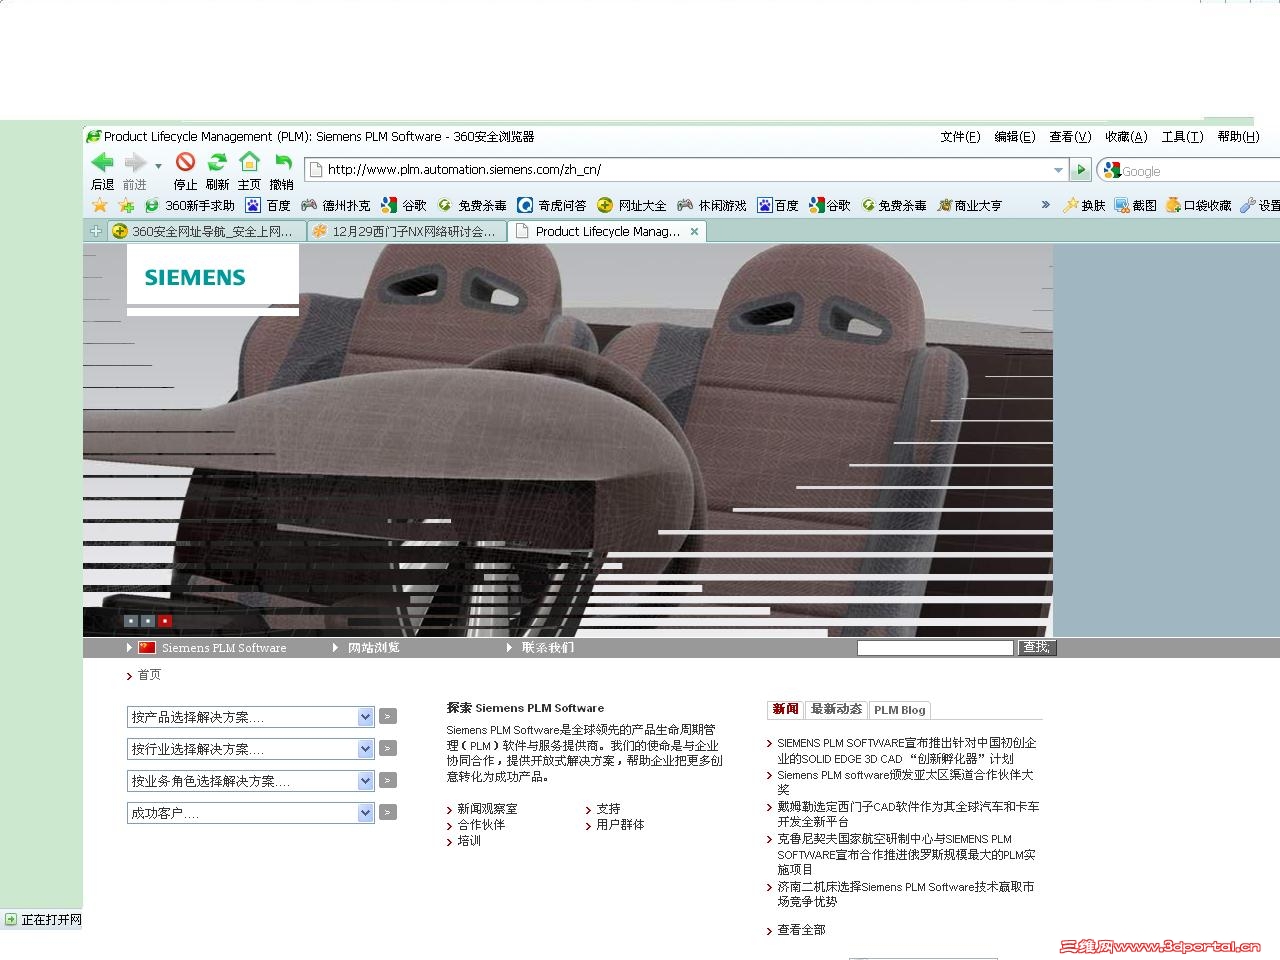Select the first slideshow indicator dot
The height and width of the screenshot is (960, 1280).
click(x=130, y=621)
